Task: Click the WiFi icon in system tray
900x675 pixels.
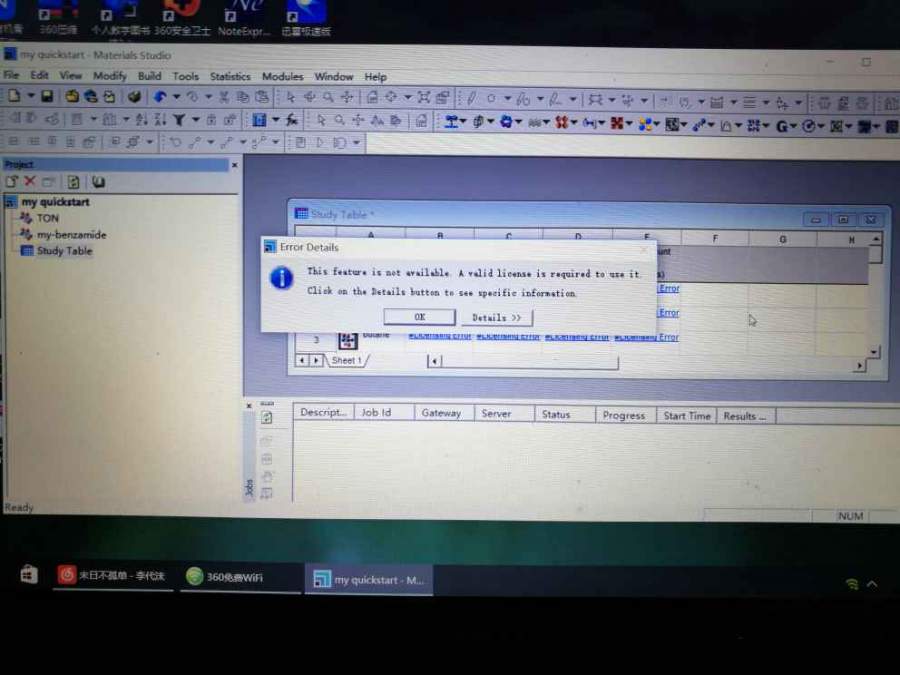Action: click(852, 584)
